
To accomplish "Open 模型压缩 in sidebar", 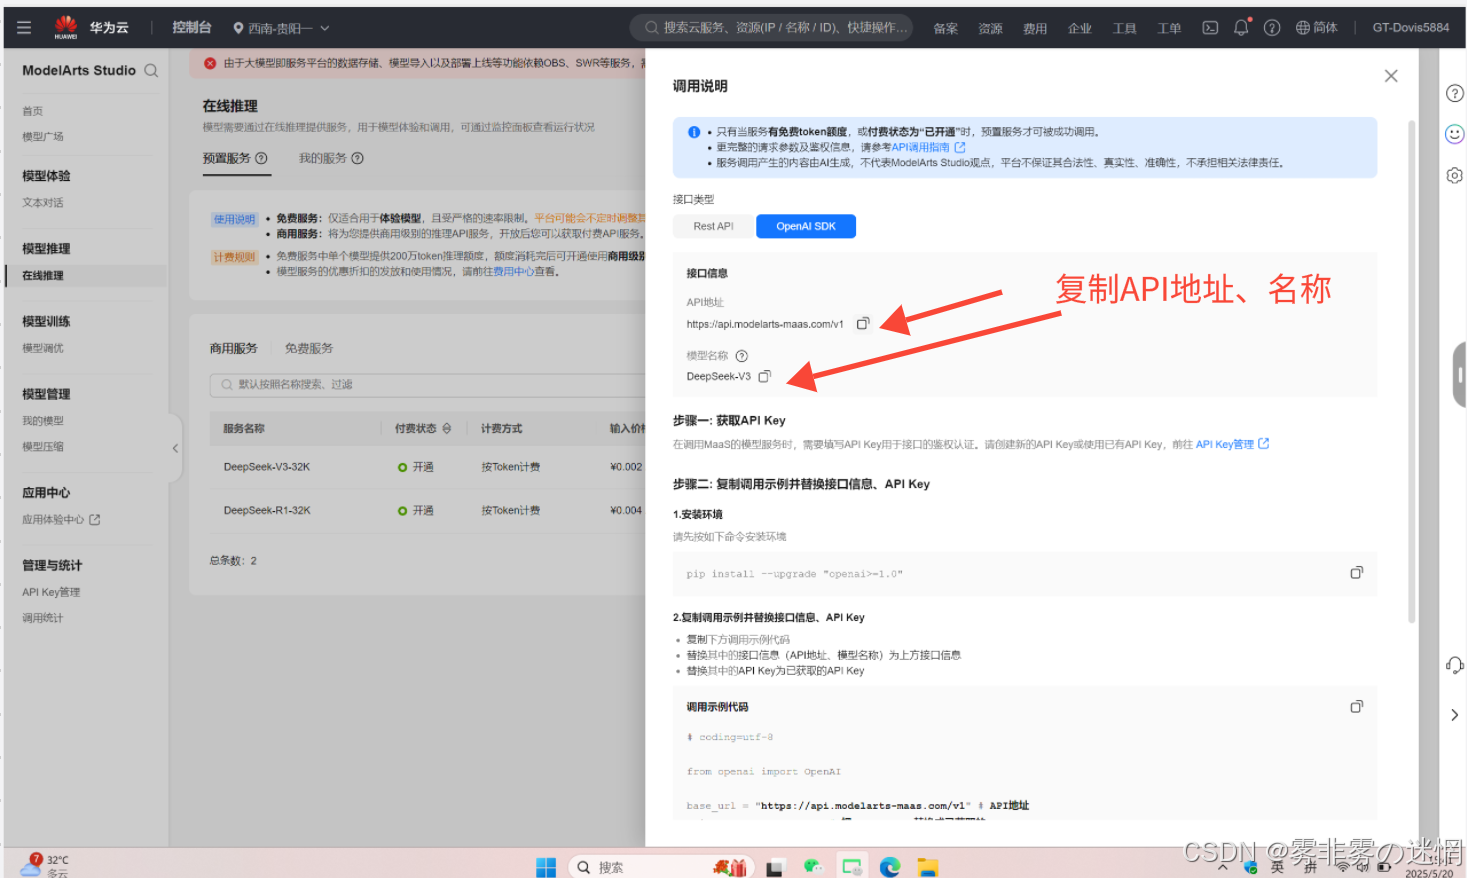I will (43, 447).
